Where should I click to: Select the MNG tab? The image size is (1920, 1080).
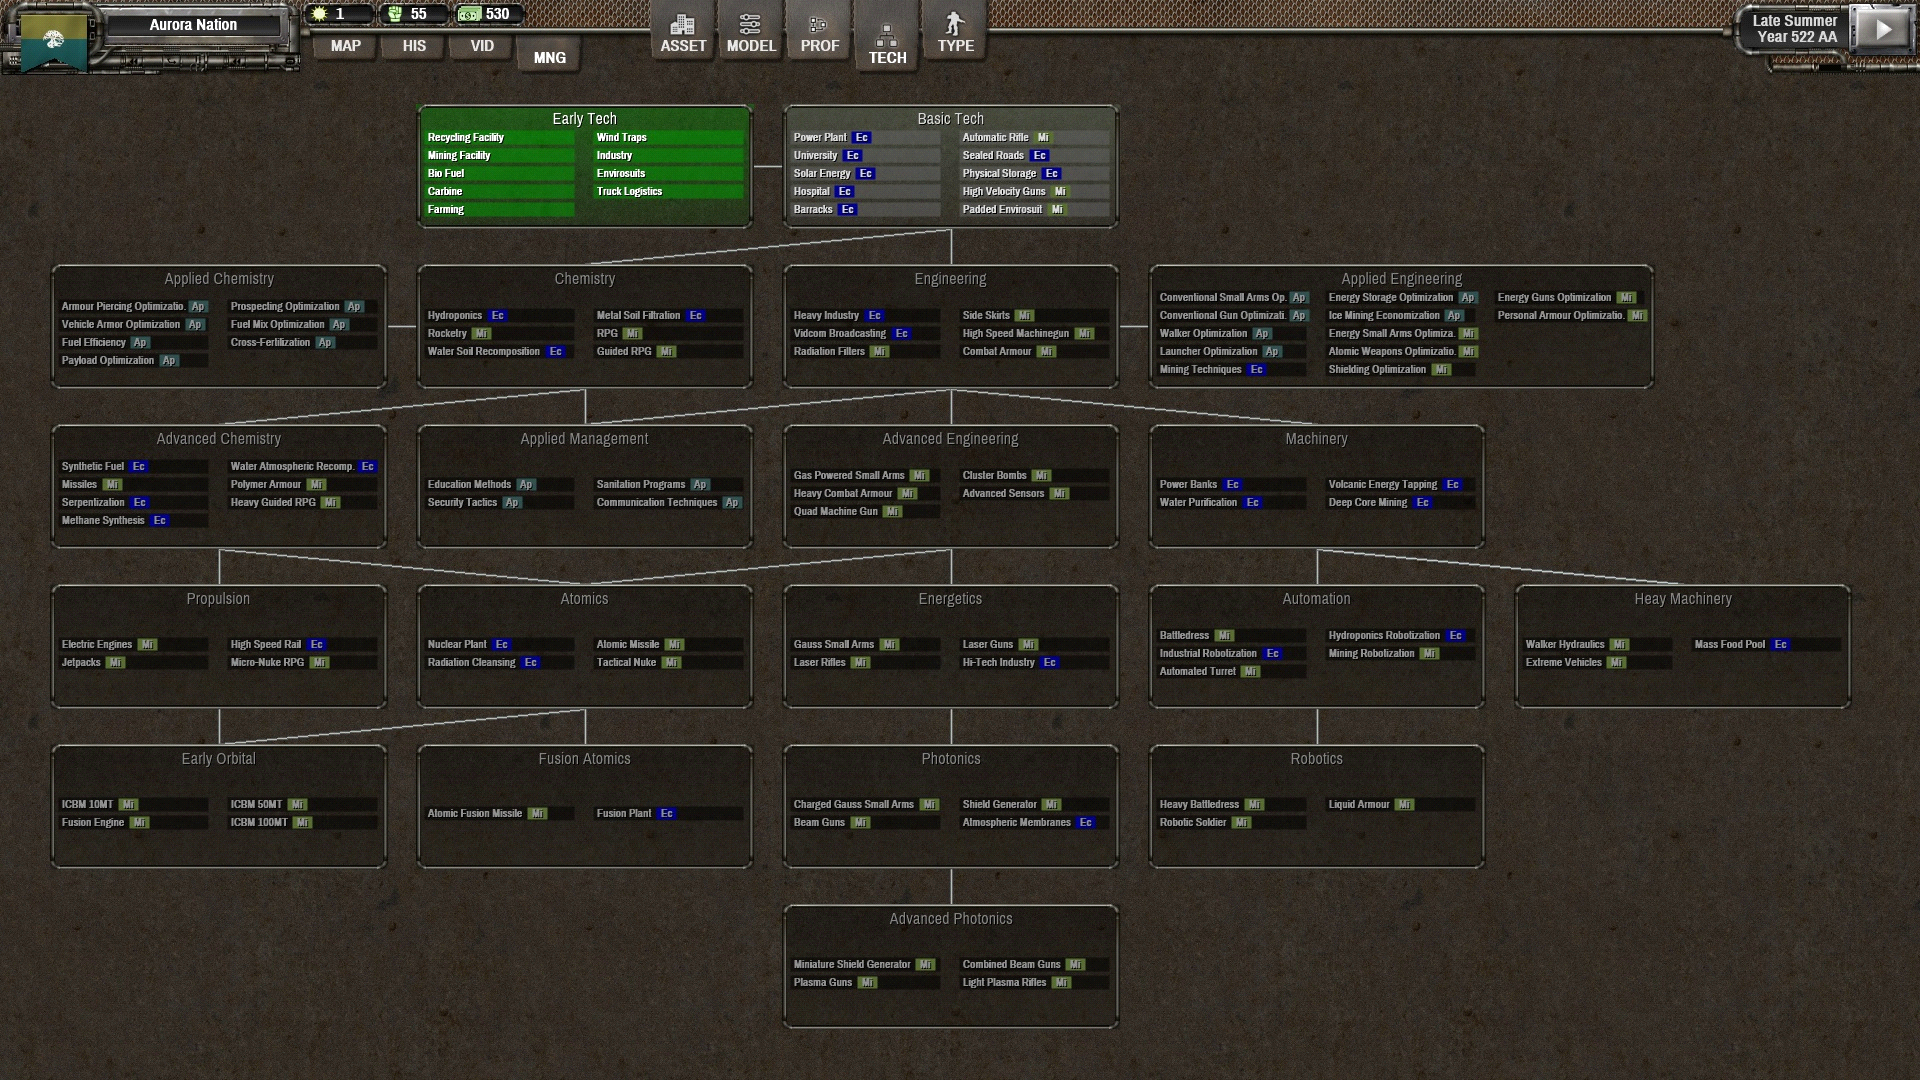point(549,58)
